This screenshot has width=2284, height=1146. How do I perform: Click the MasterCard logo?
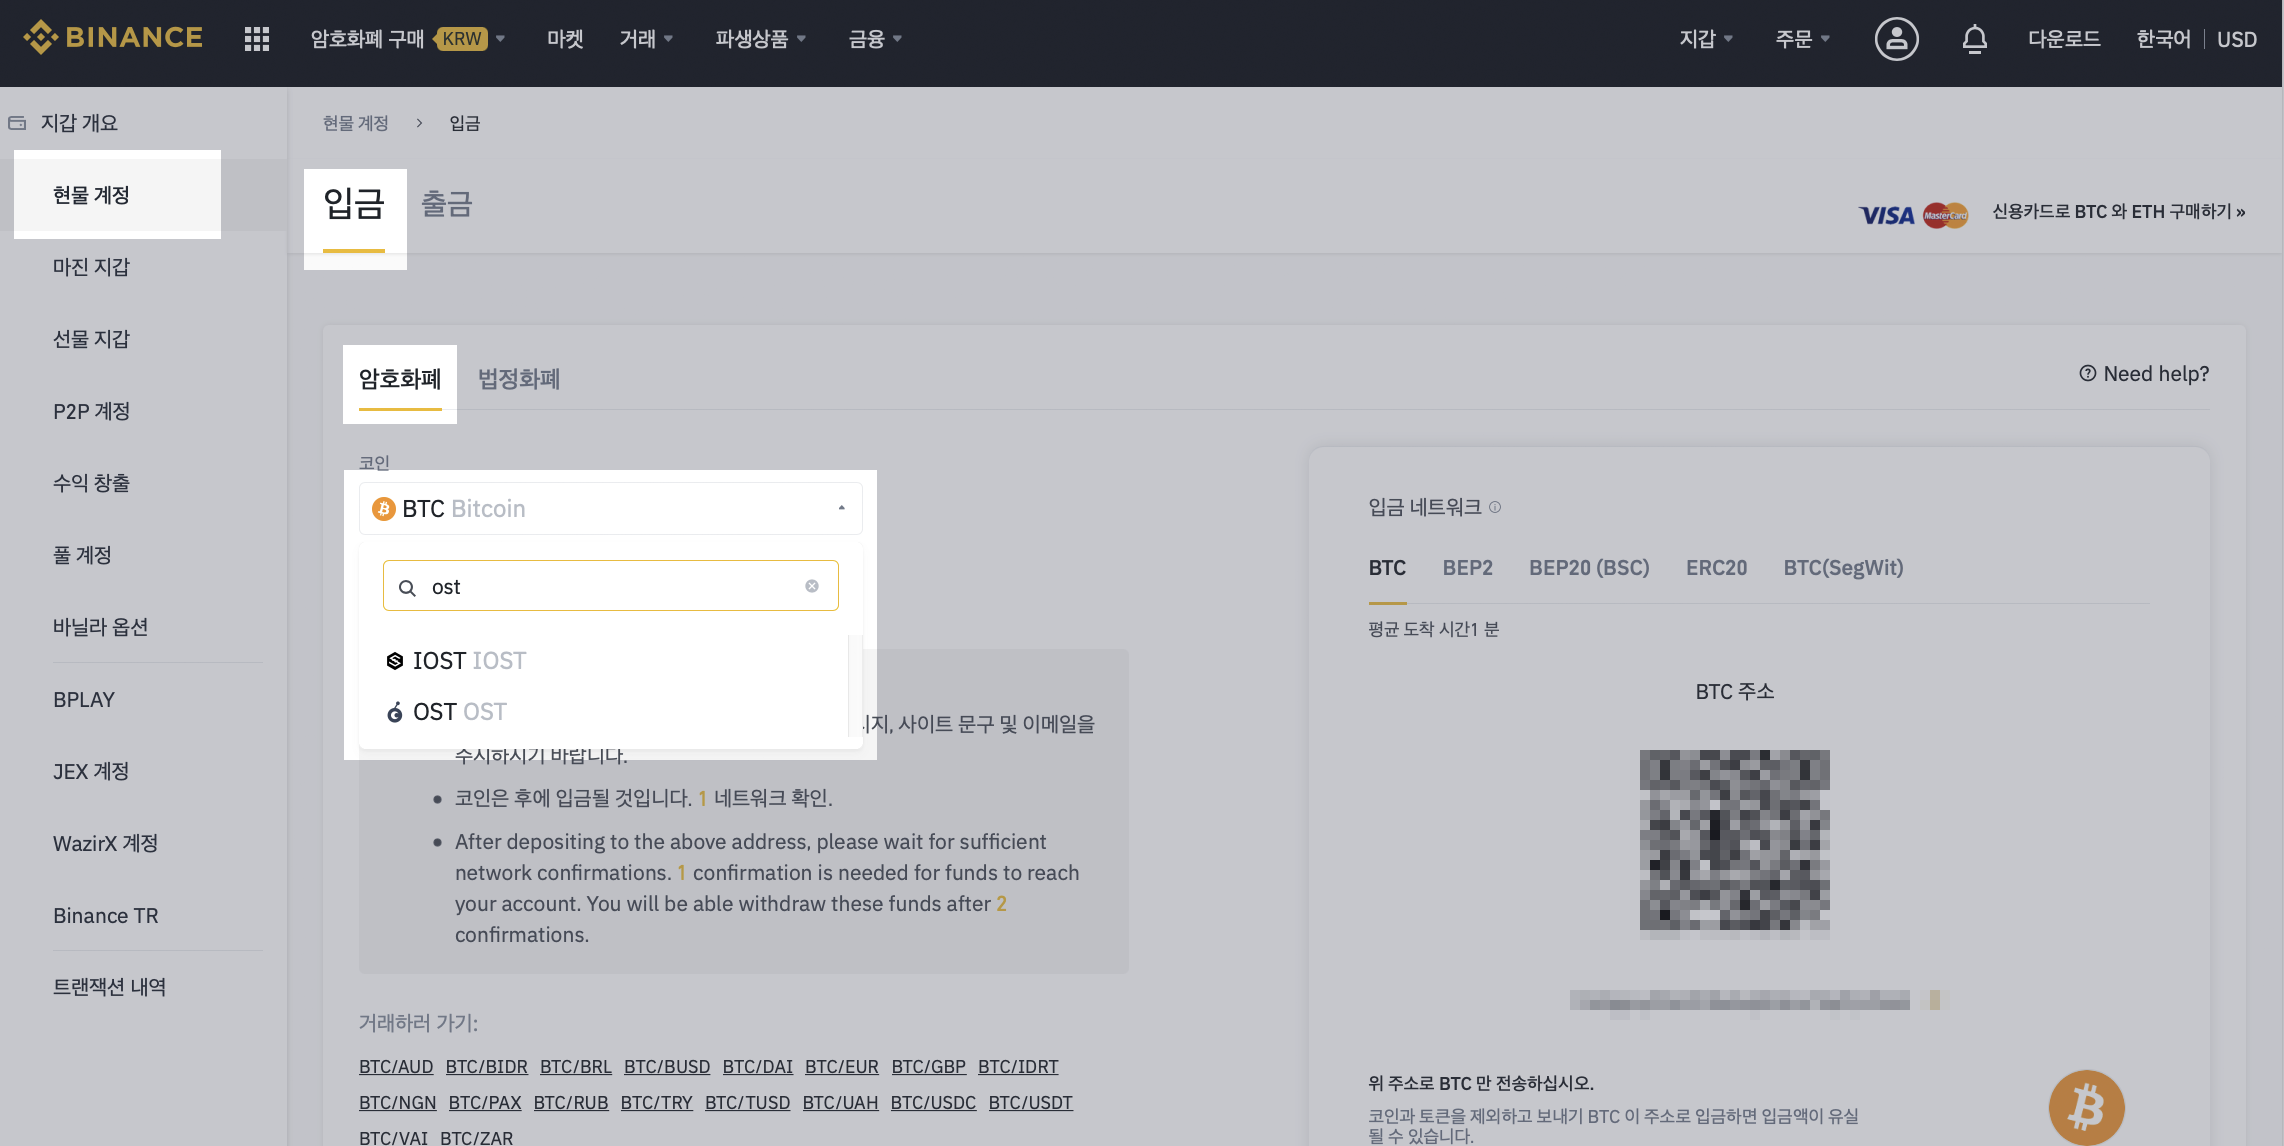pyautogui.click(x=1945, y=214)
